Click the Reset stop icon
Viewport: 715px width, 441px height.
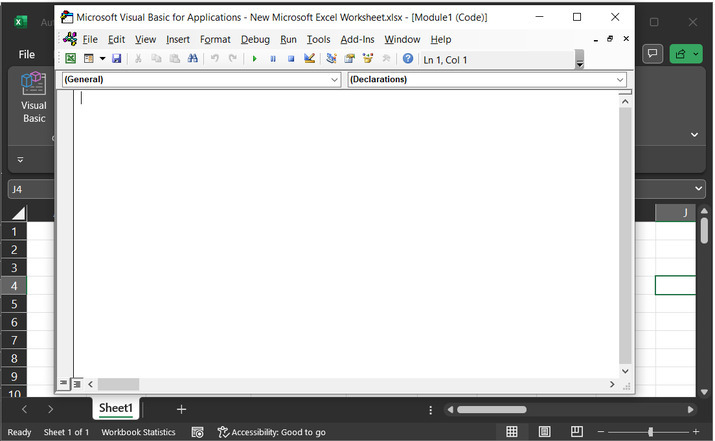pos(291,58)
